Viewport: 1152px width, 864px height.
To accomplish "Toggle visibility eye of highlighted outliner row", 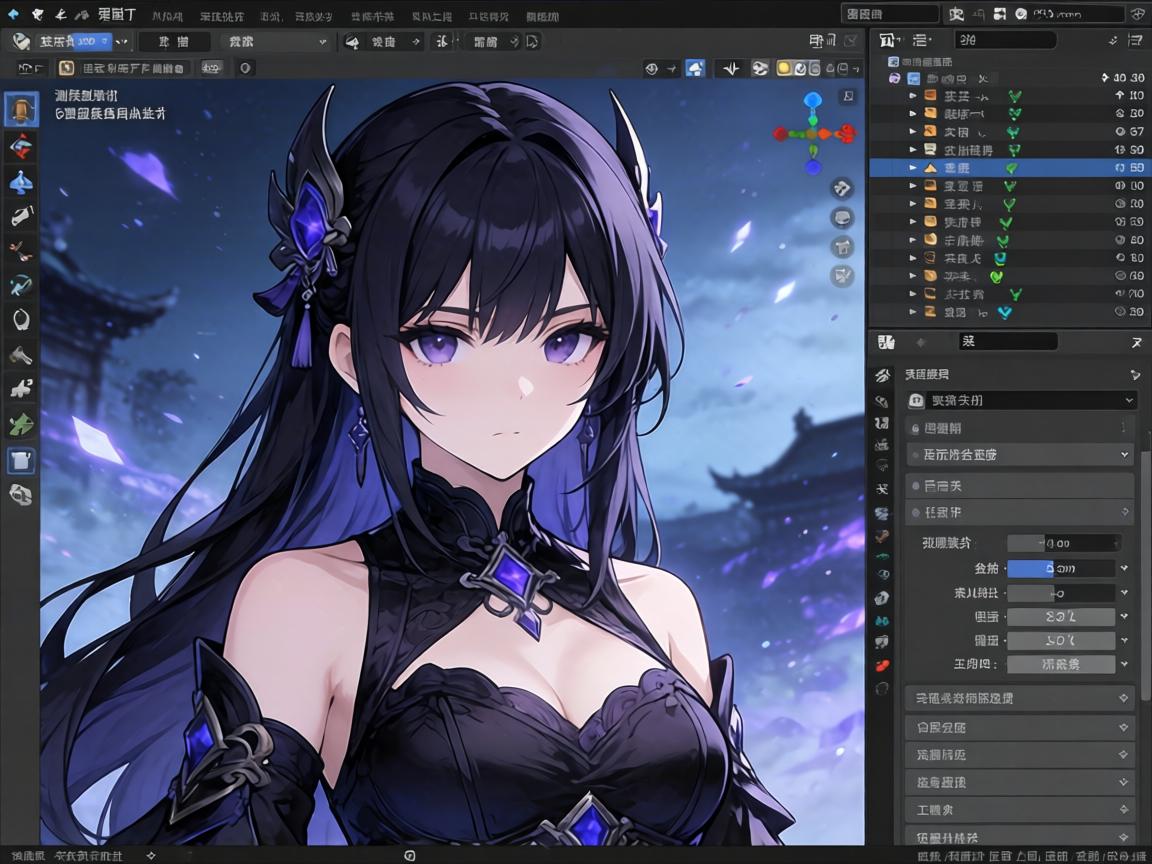I will [1120, 168].
